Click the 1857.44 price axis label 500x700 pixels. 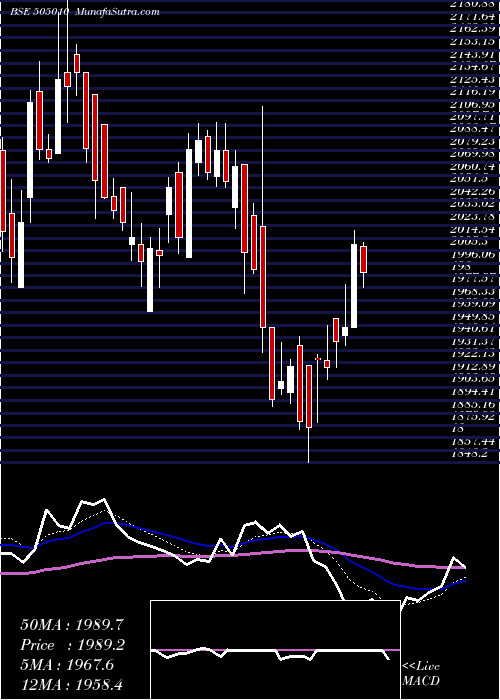(x=475, y=442)
